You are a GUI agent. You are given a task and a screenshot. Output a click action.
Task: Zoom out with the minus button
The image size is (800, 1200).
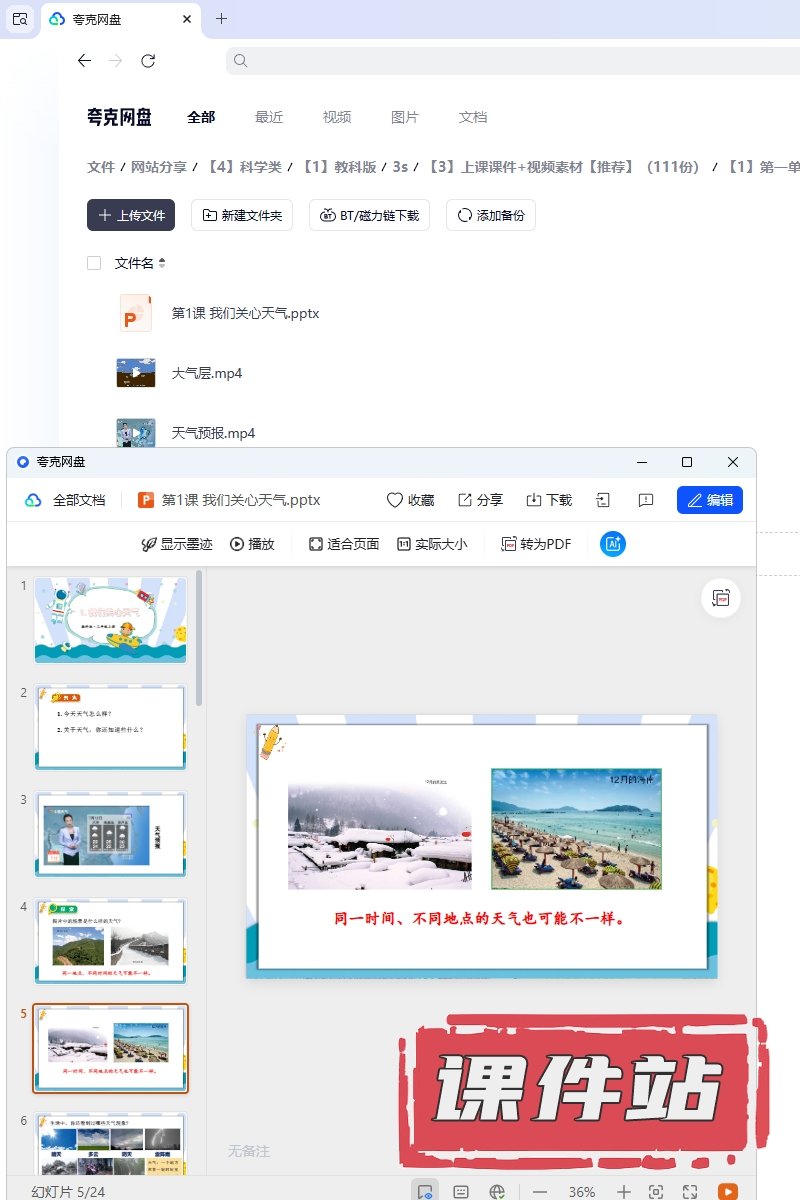pyautogui.click(x=540, y=1191)
